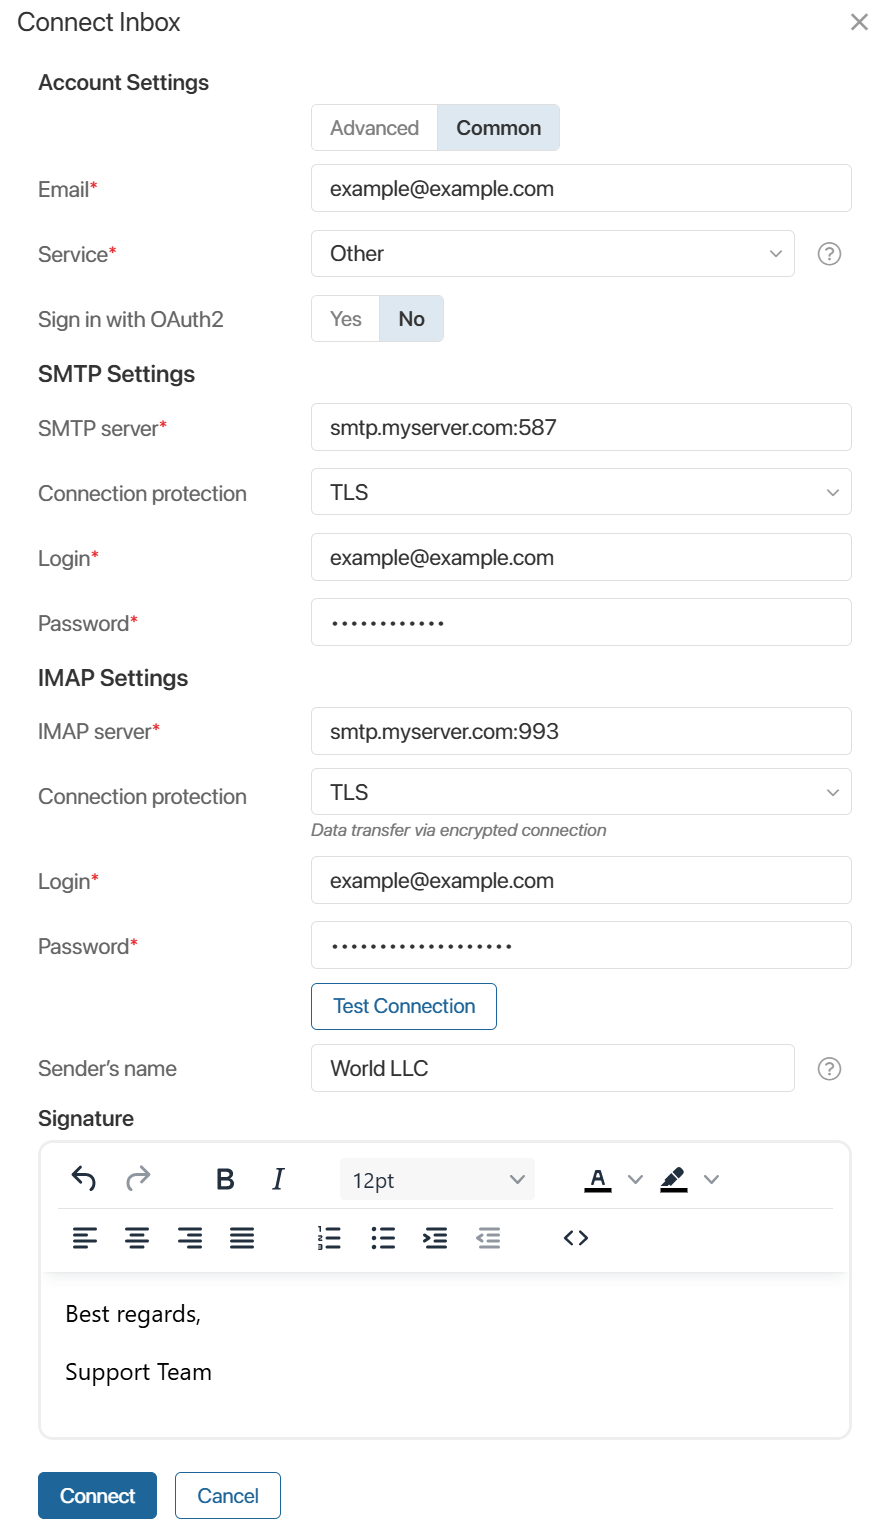
Task: Justify the signature text
Action: (x=242, y=1238)
